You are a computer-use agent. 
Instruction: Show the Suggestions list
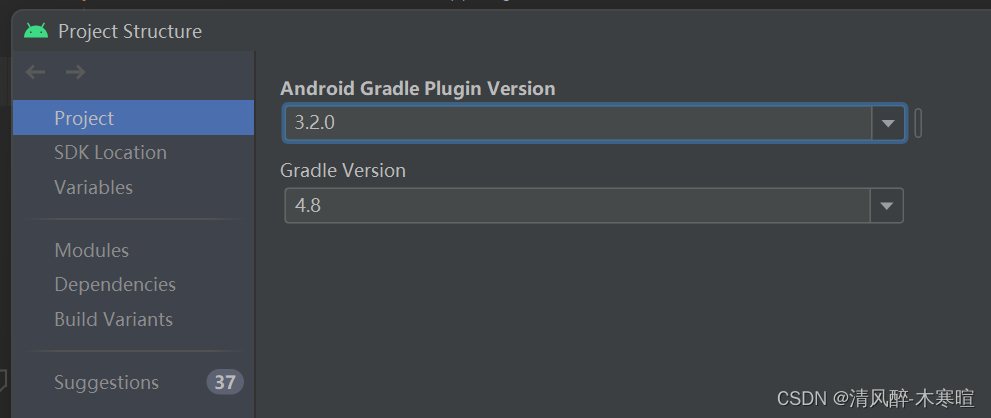(107, 383)
